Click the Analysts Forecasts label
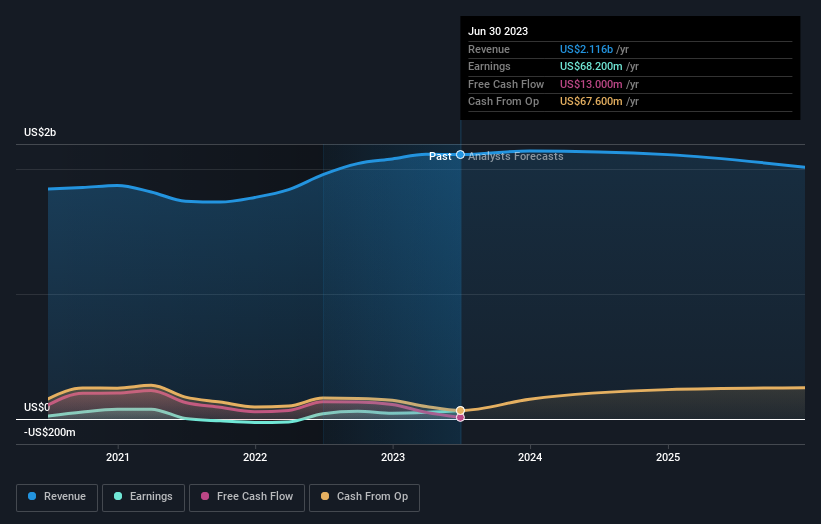Screen dimensions: 821x524 [x=516, y=156]
